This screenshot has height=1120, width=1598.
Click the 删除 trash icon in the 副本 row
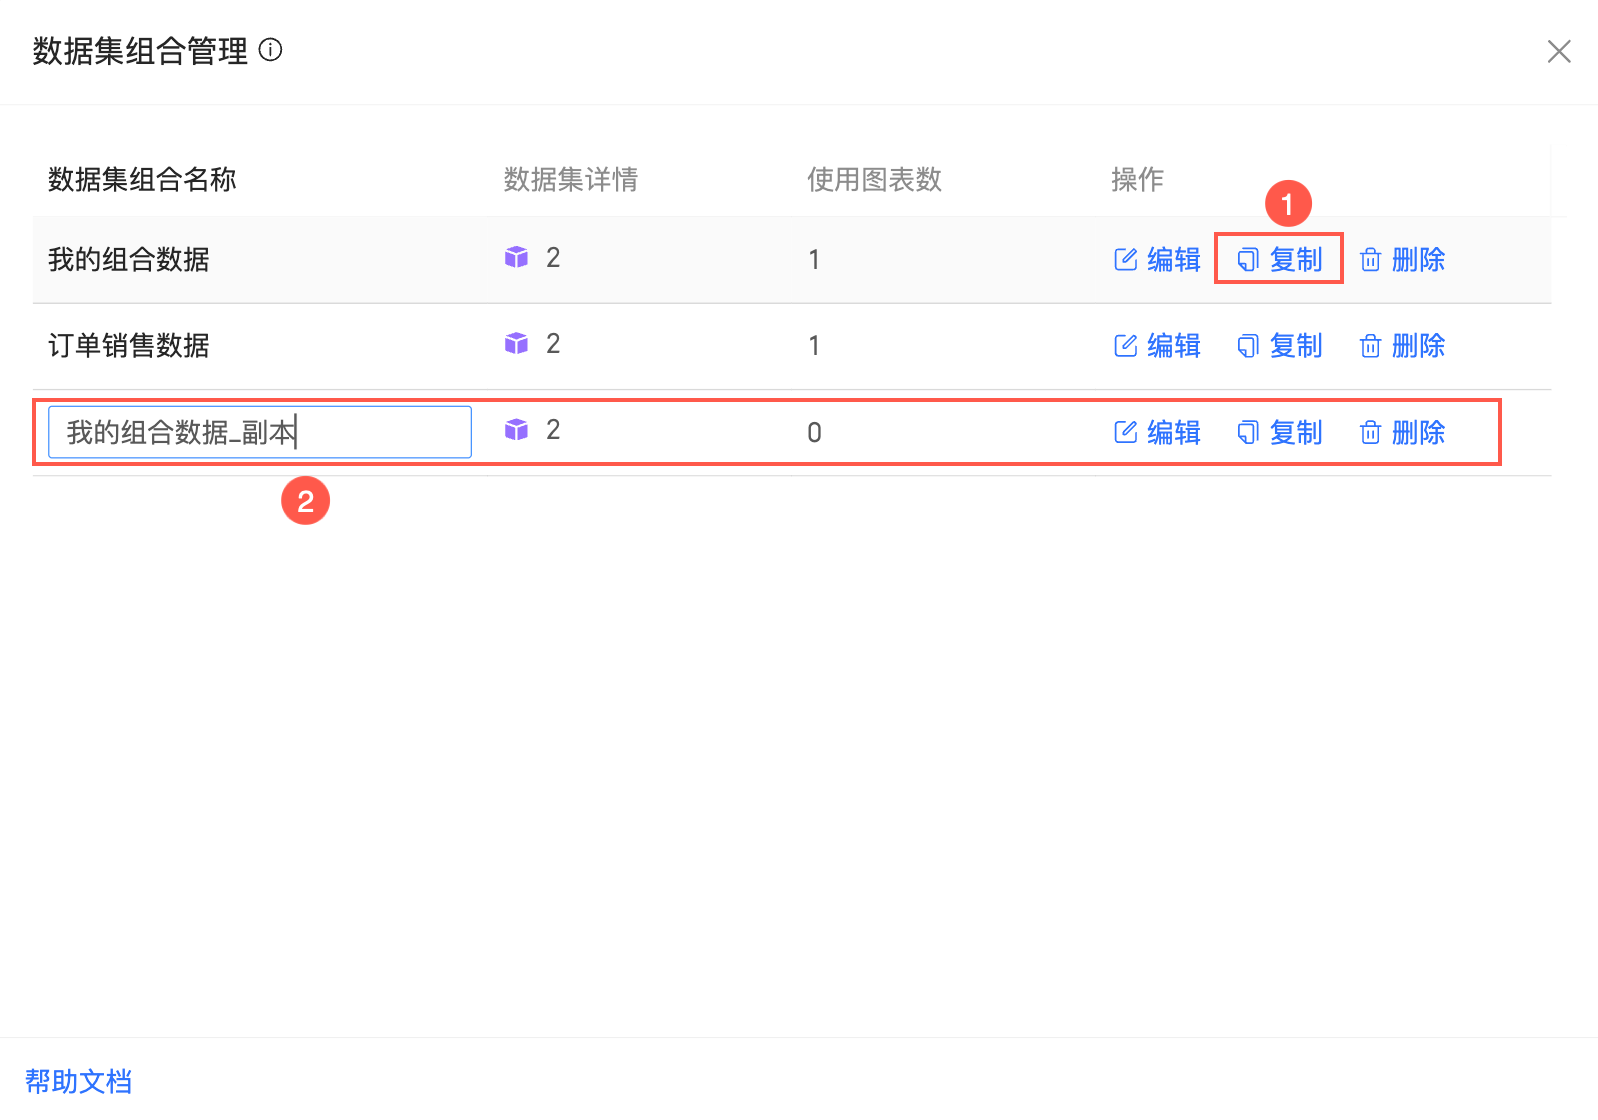[x=1370, y=432]
